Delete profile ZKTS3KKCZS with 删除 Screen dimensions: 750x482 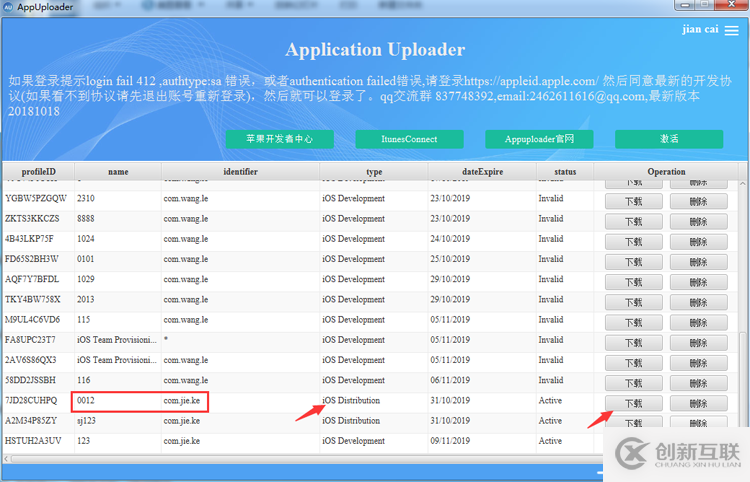click(698, 222)
